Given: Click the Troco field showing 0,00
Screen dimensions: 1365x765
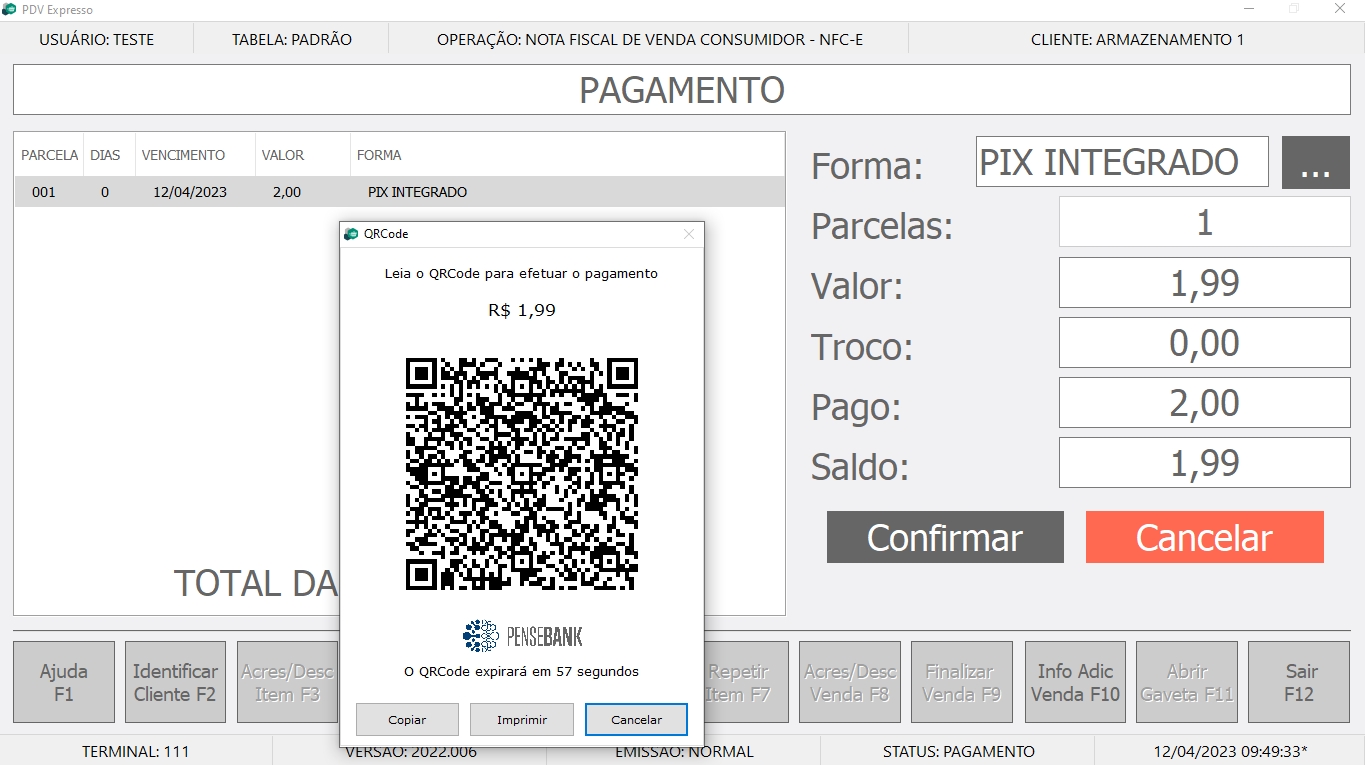Looking at the screenshot, I should [1204, 343].
